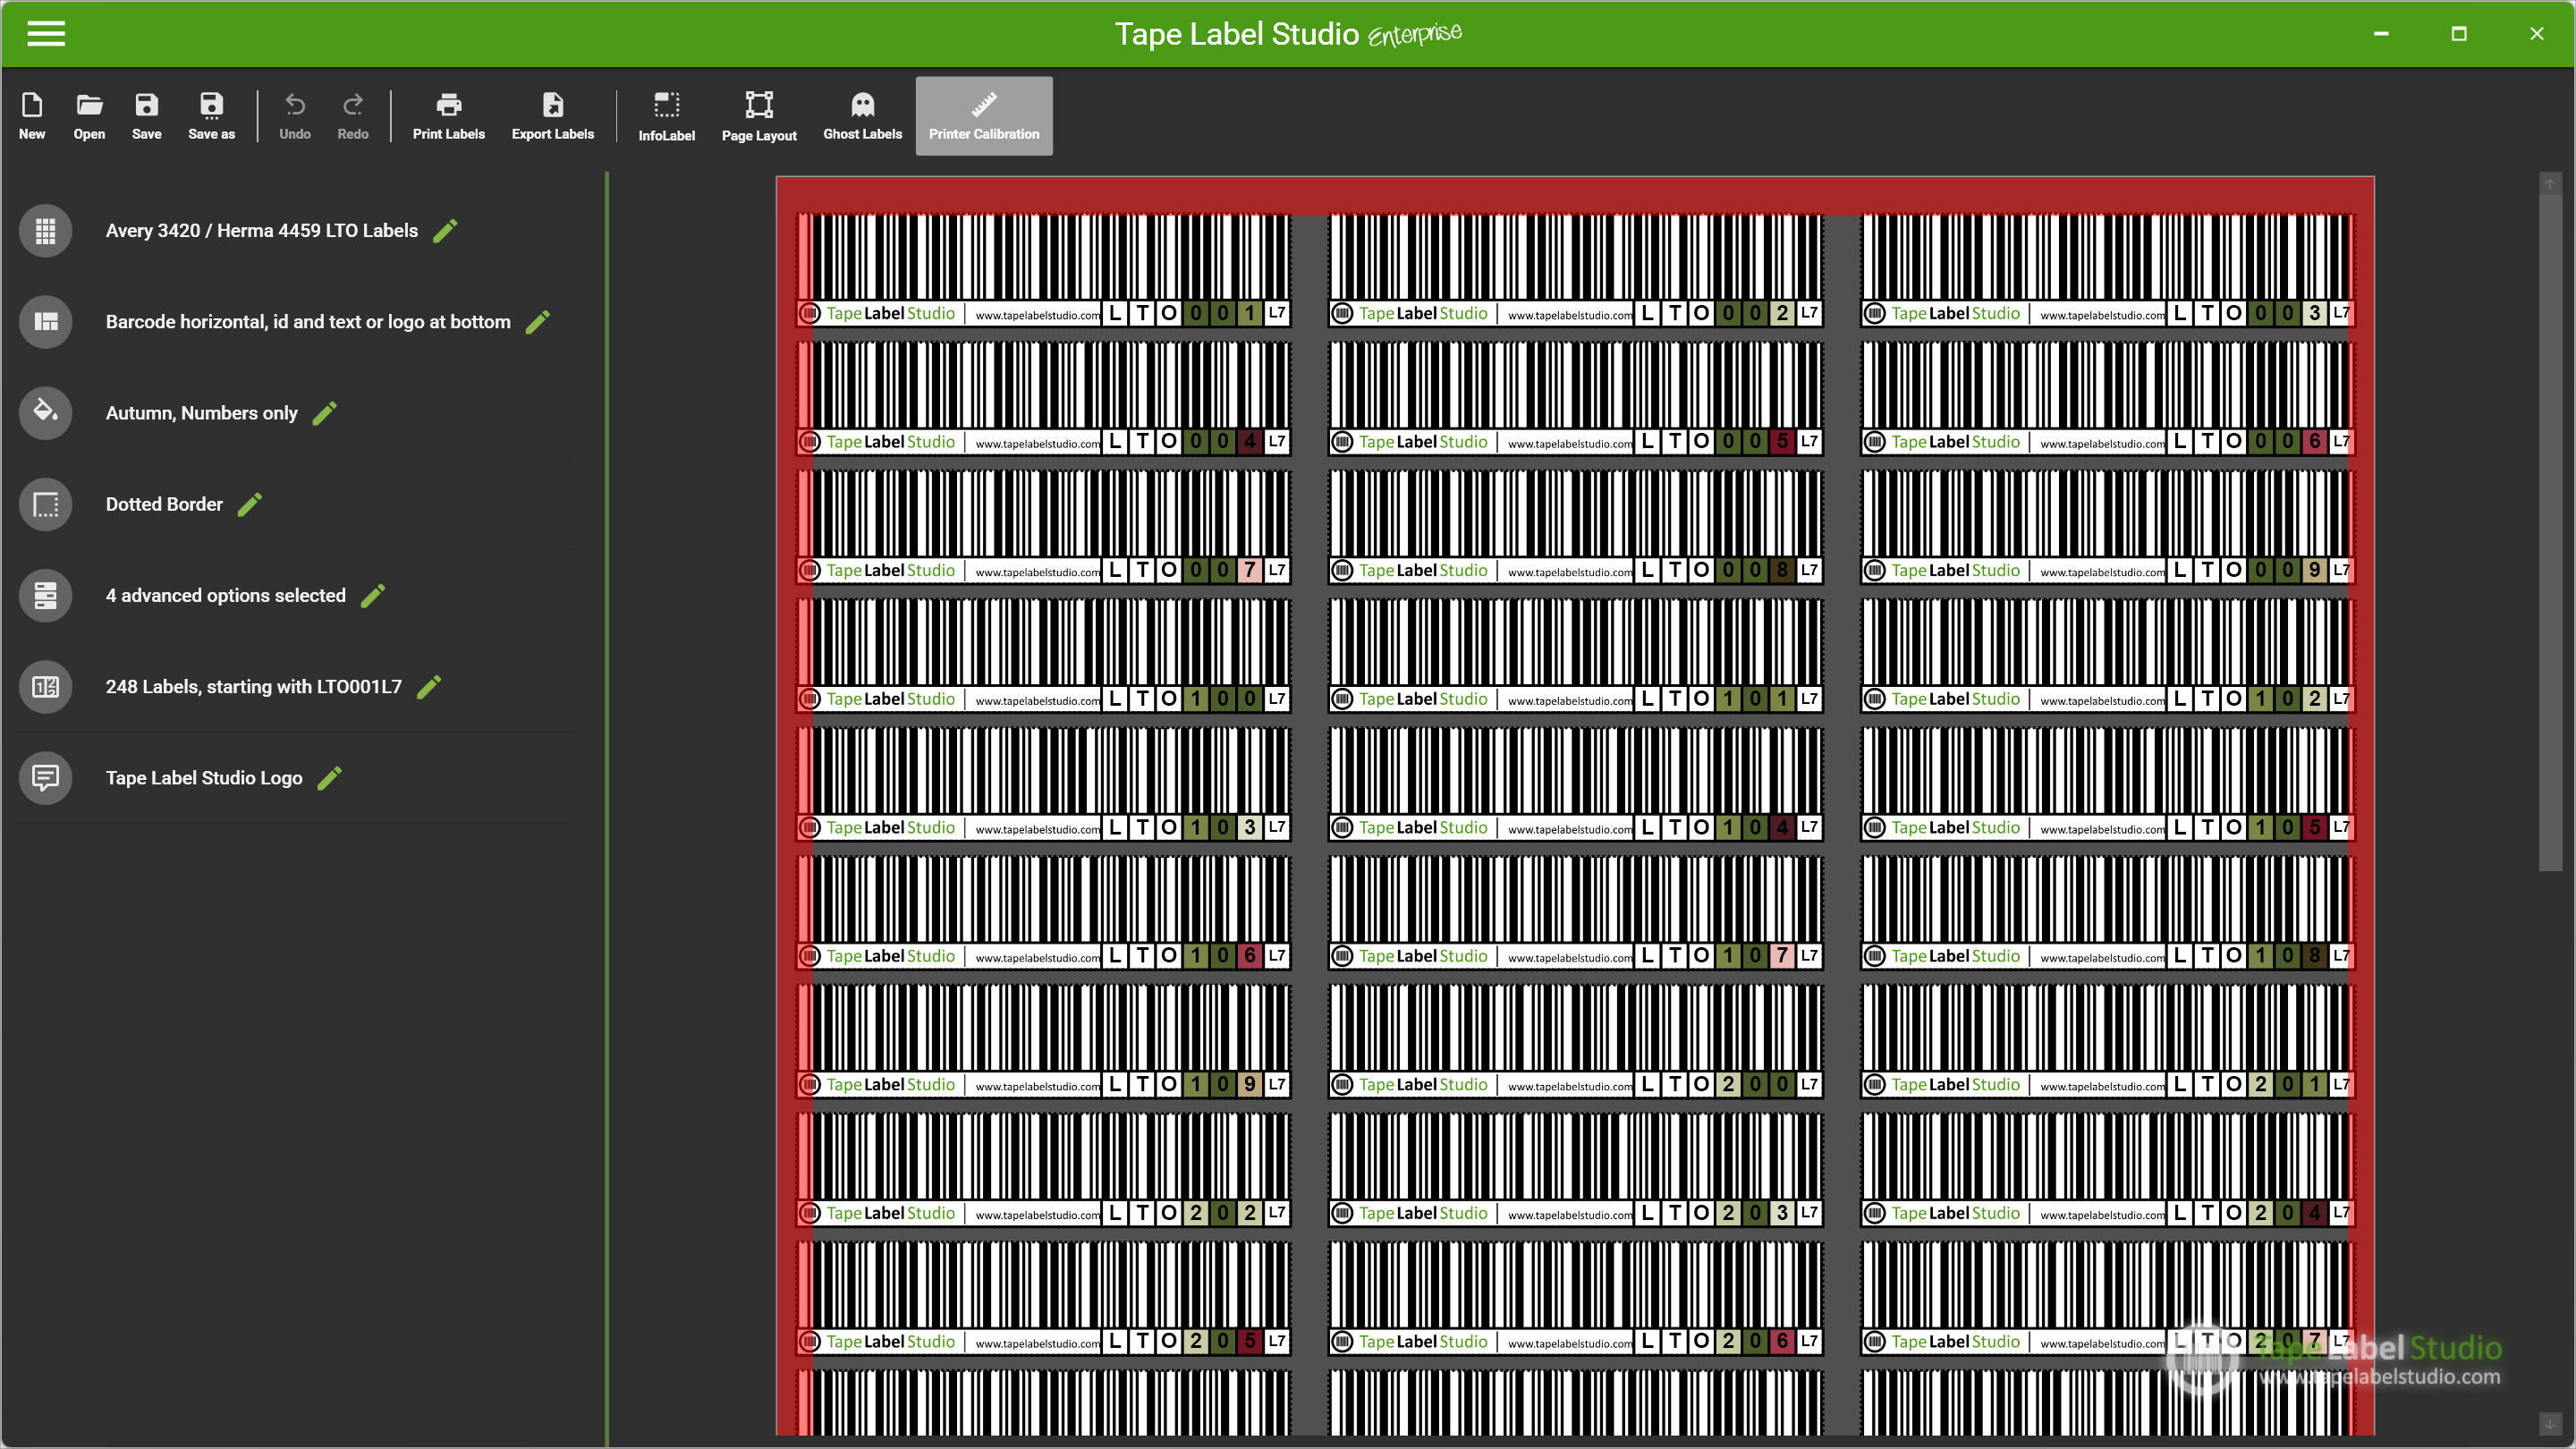Screen dimensions: 2576x1449
Task: Click the LTO005L7 label preview
Action: click(1576, 399)
